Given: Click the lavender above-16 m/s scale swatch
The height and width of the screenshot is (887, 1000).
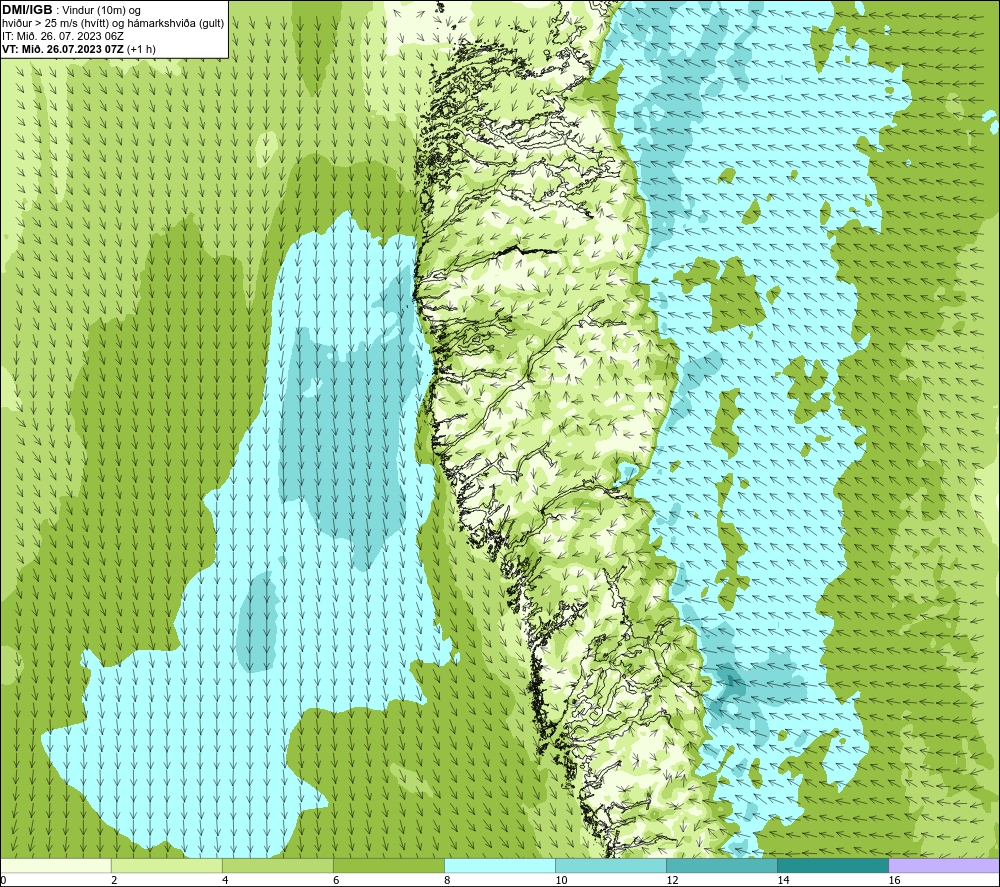Looking at the screenshot, I should coord(944,866).
